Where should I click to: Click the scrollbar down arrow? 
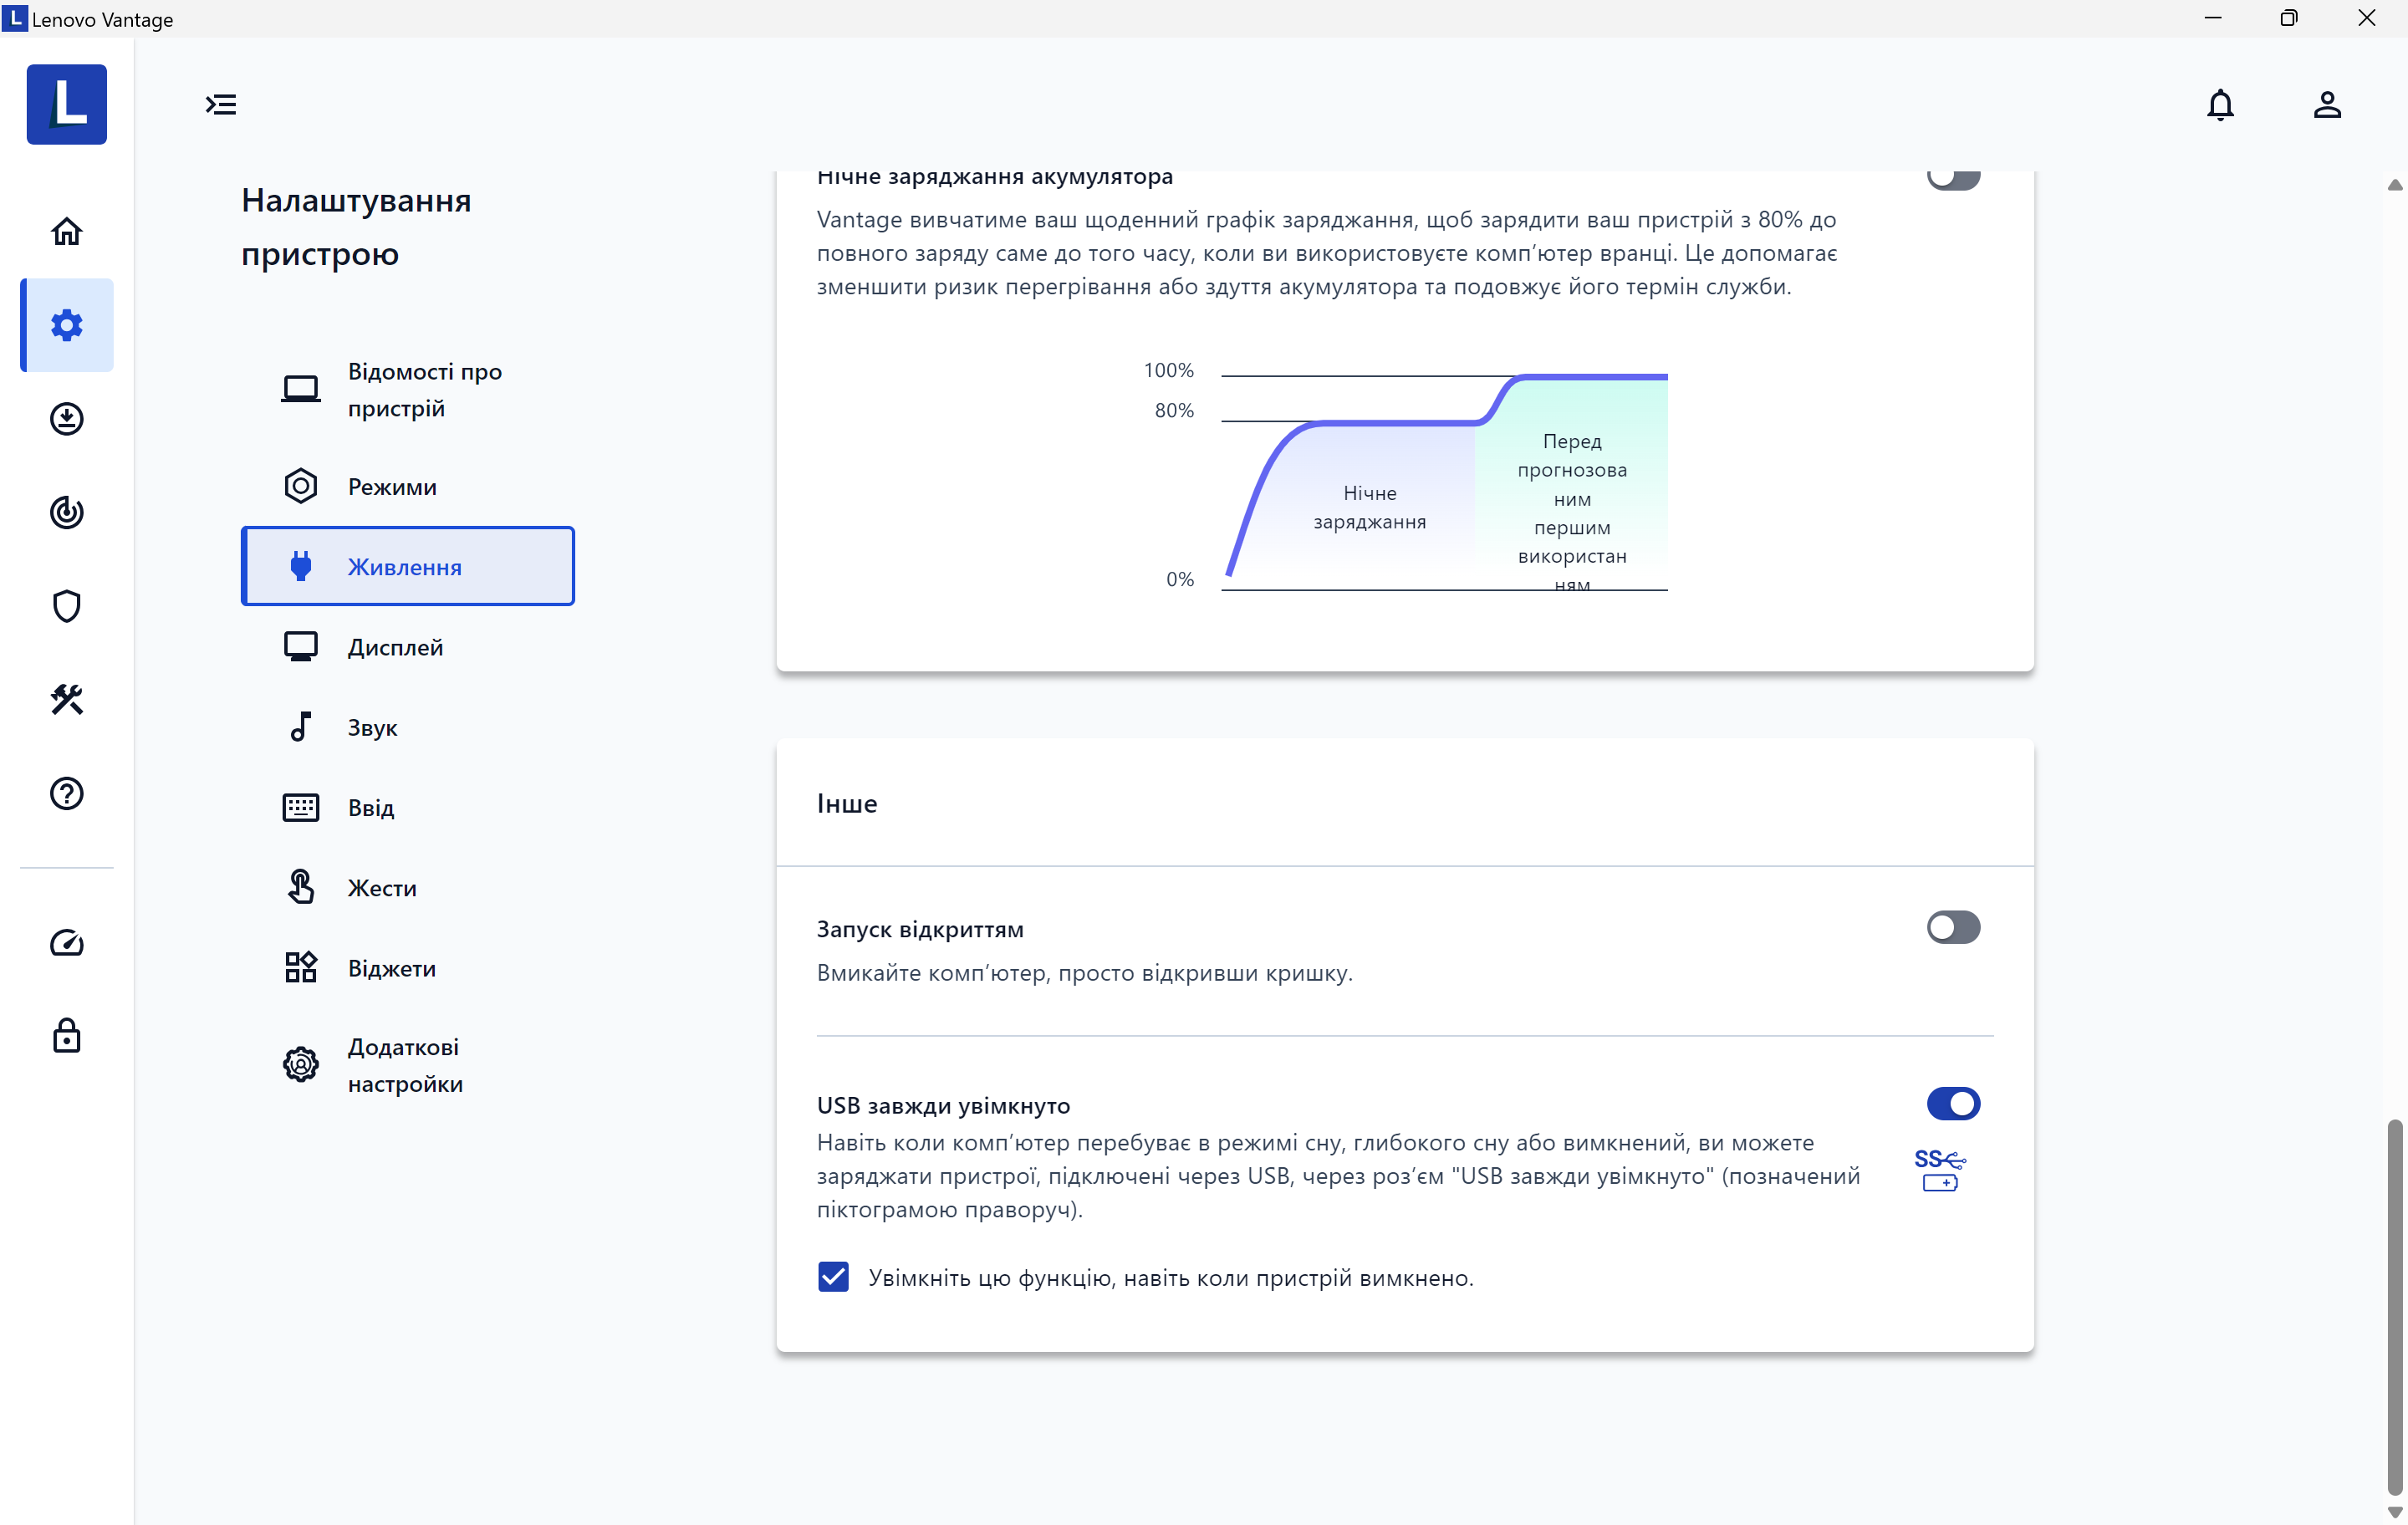point(2394,1512)
